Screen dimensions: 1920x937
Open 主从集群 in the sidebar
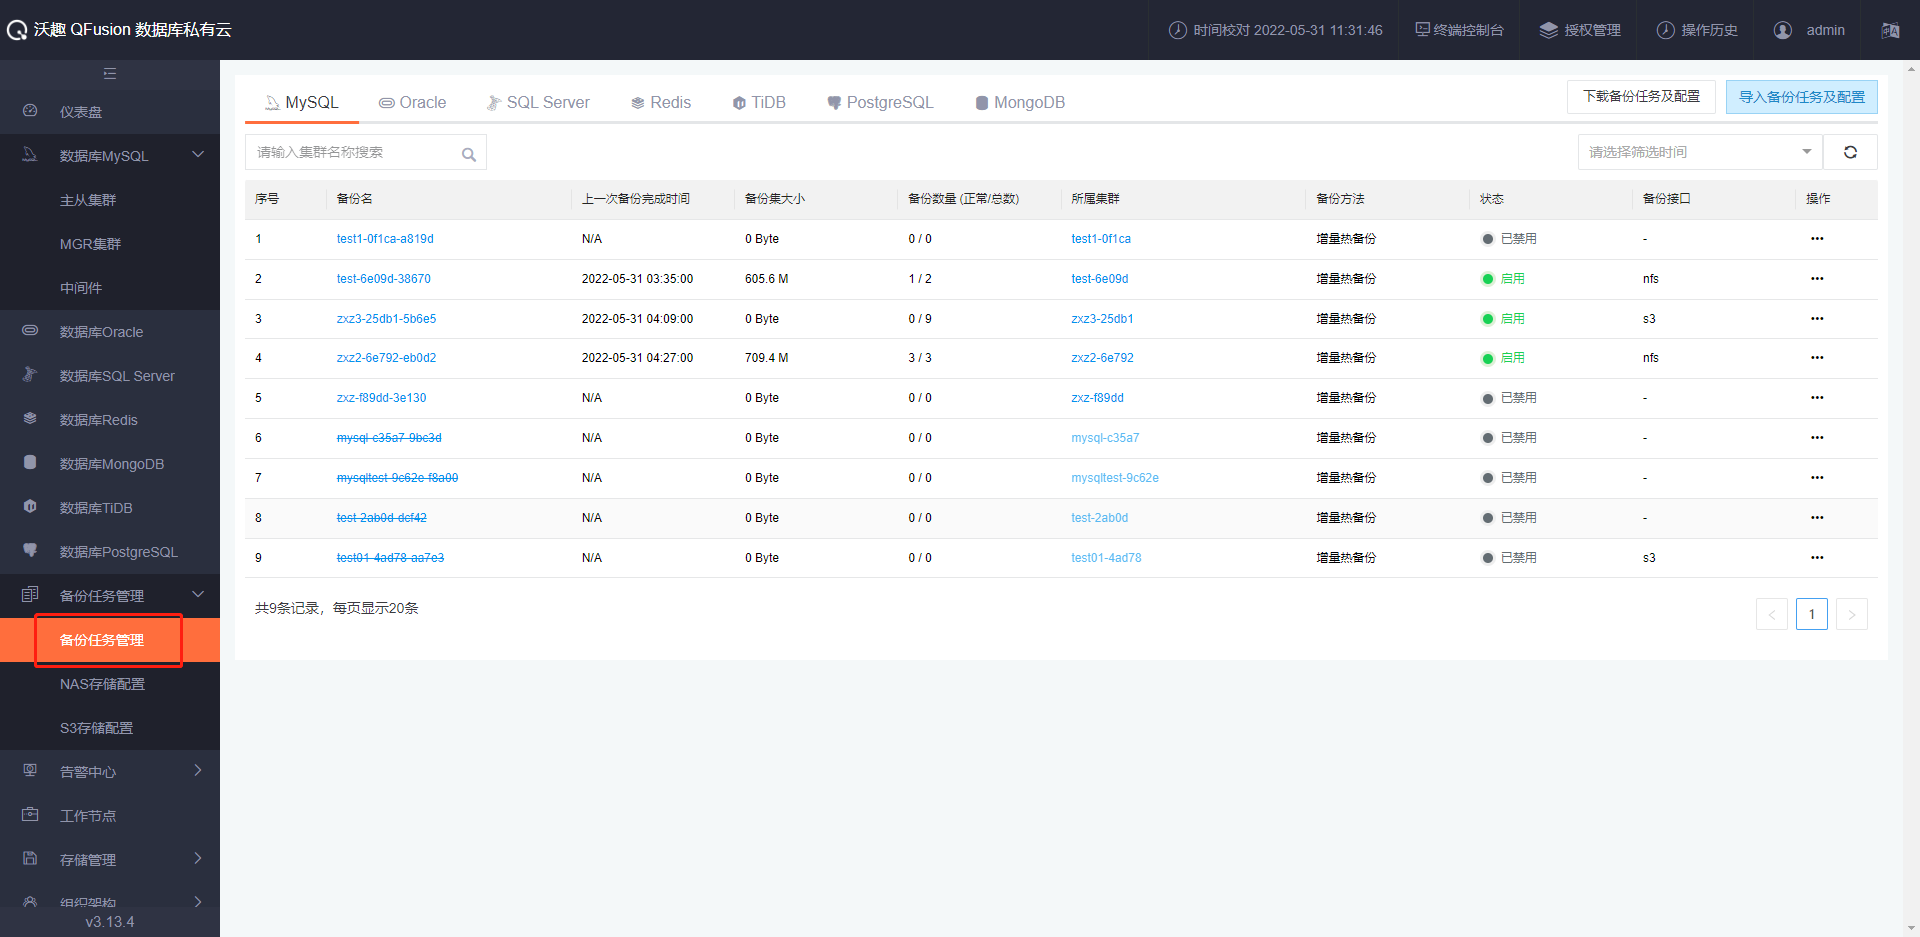pyautogui.click(x=88, y=200)
